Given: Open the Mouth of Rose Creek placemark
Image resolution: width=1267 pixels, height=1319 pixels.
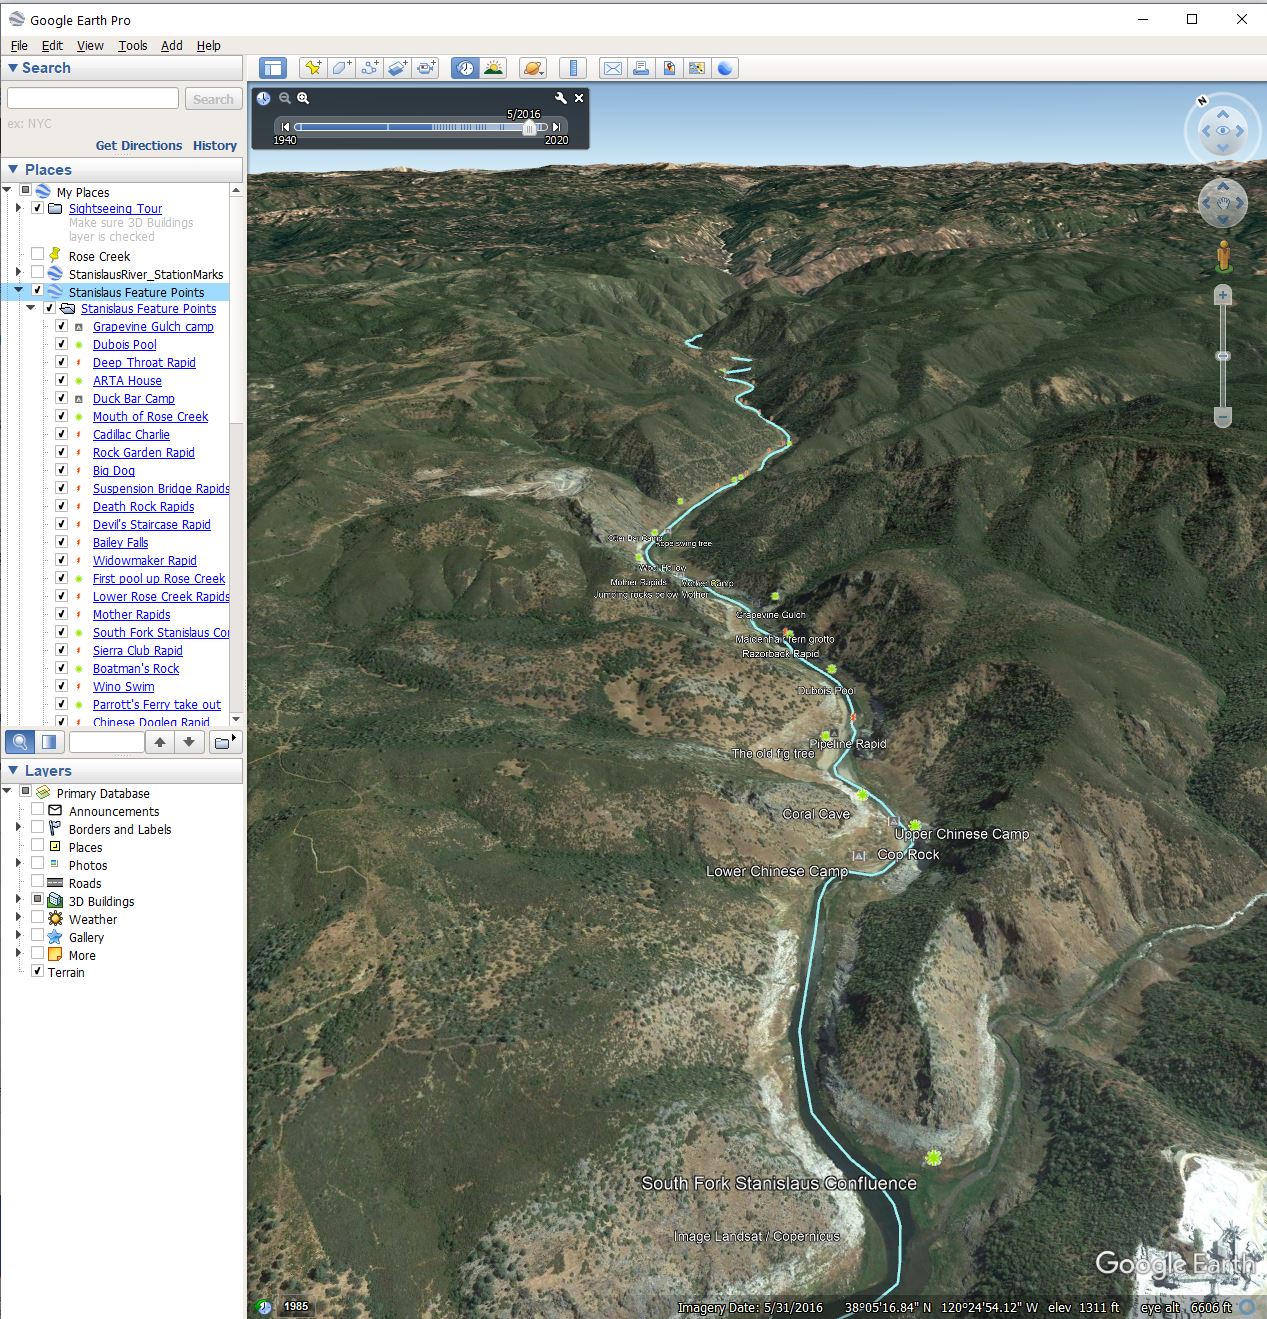Looking at the screenshot, I should pos(150,417).
